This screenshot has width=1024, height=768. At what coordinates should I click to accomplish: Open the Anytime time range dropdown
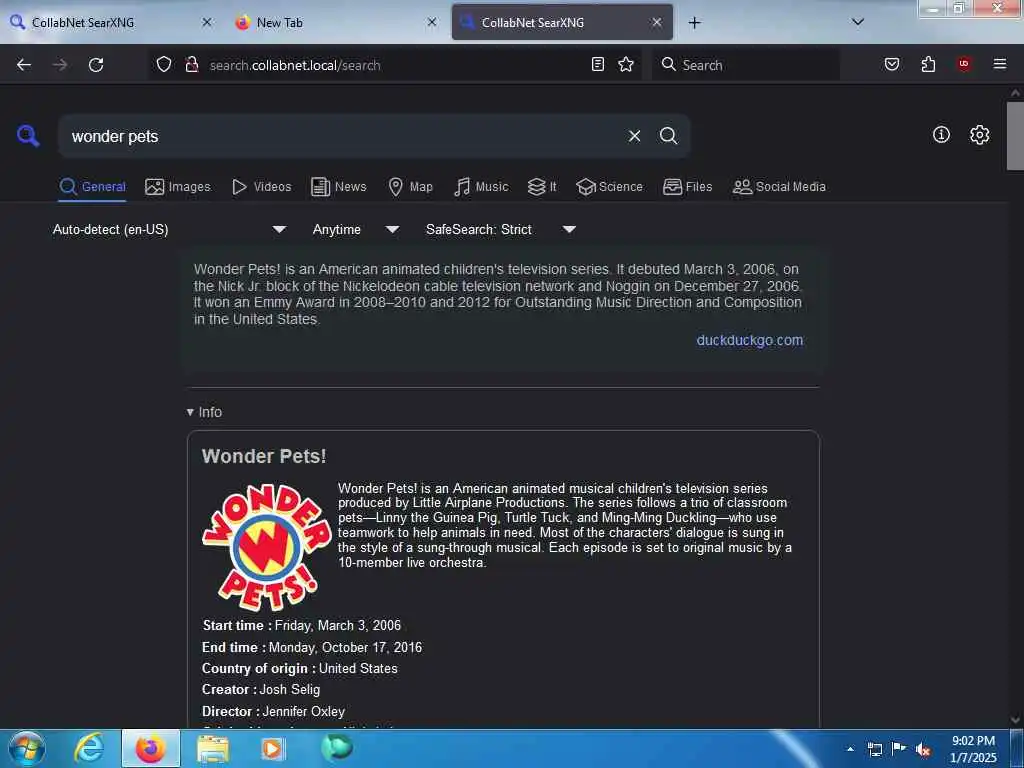point(356,229)
